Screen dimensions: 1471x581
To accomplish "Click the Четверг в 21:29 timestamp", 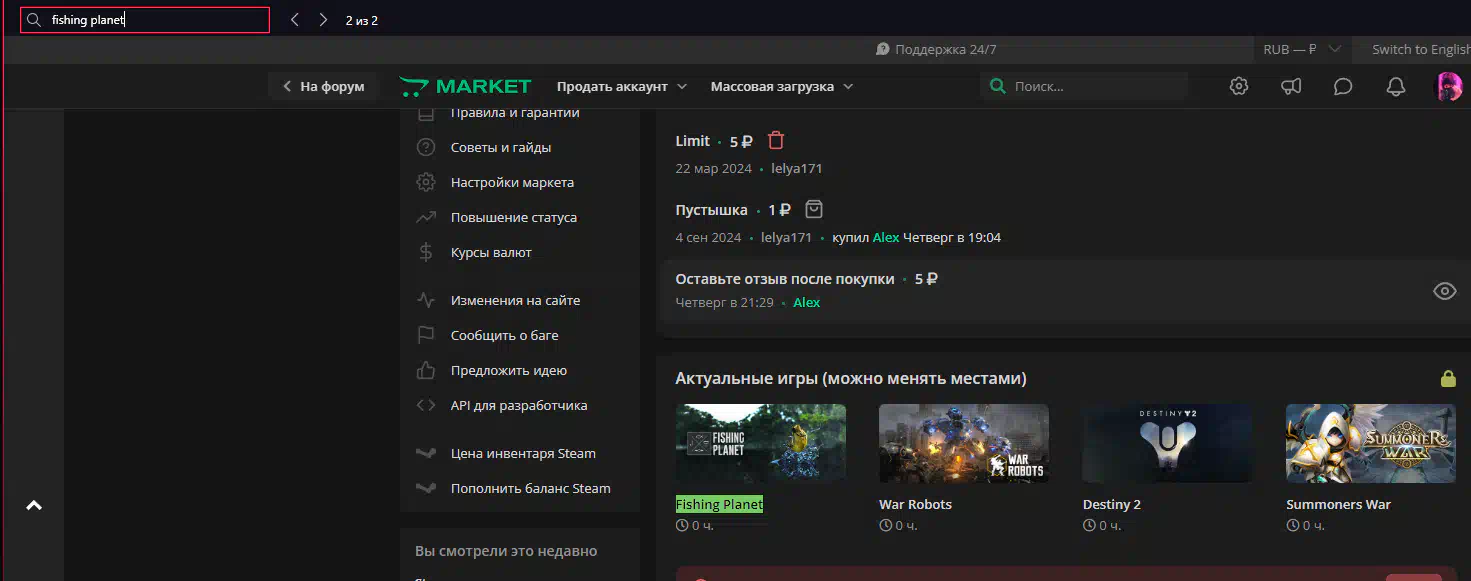I will 724,302.
